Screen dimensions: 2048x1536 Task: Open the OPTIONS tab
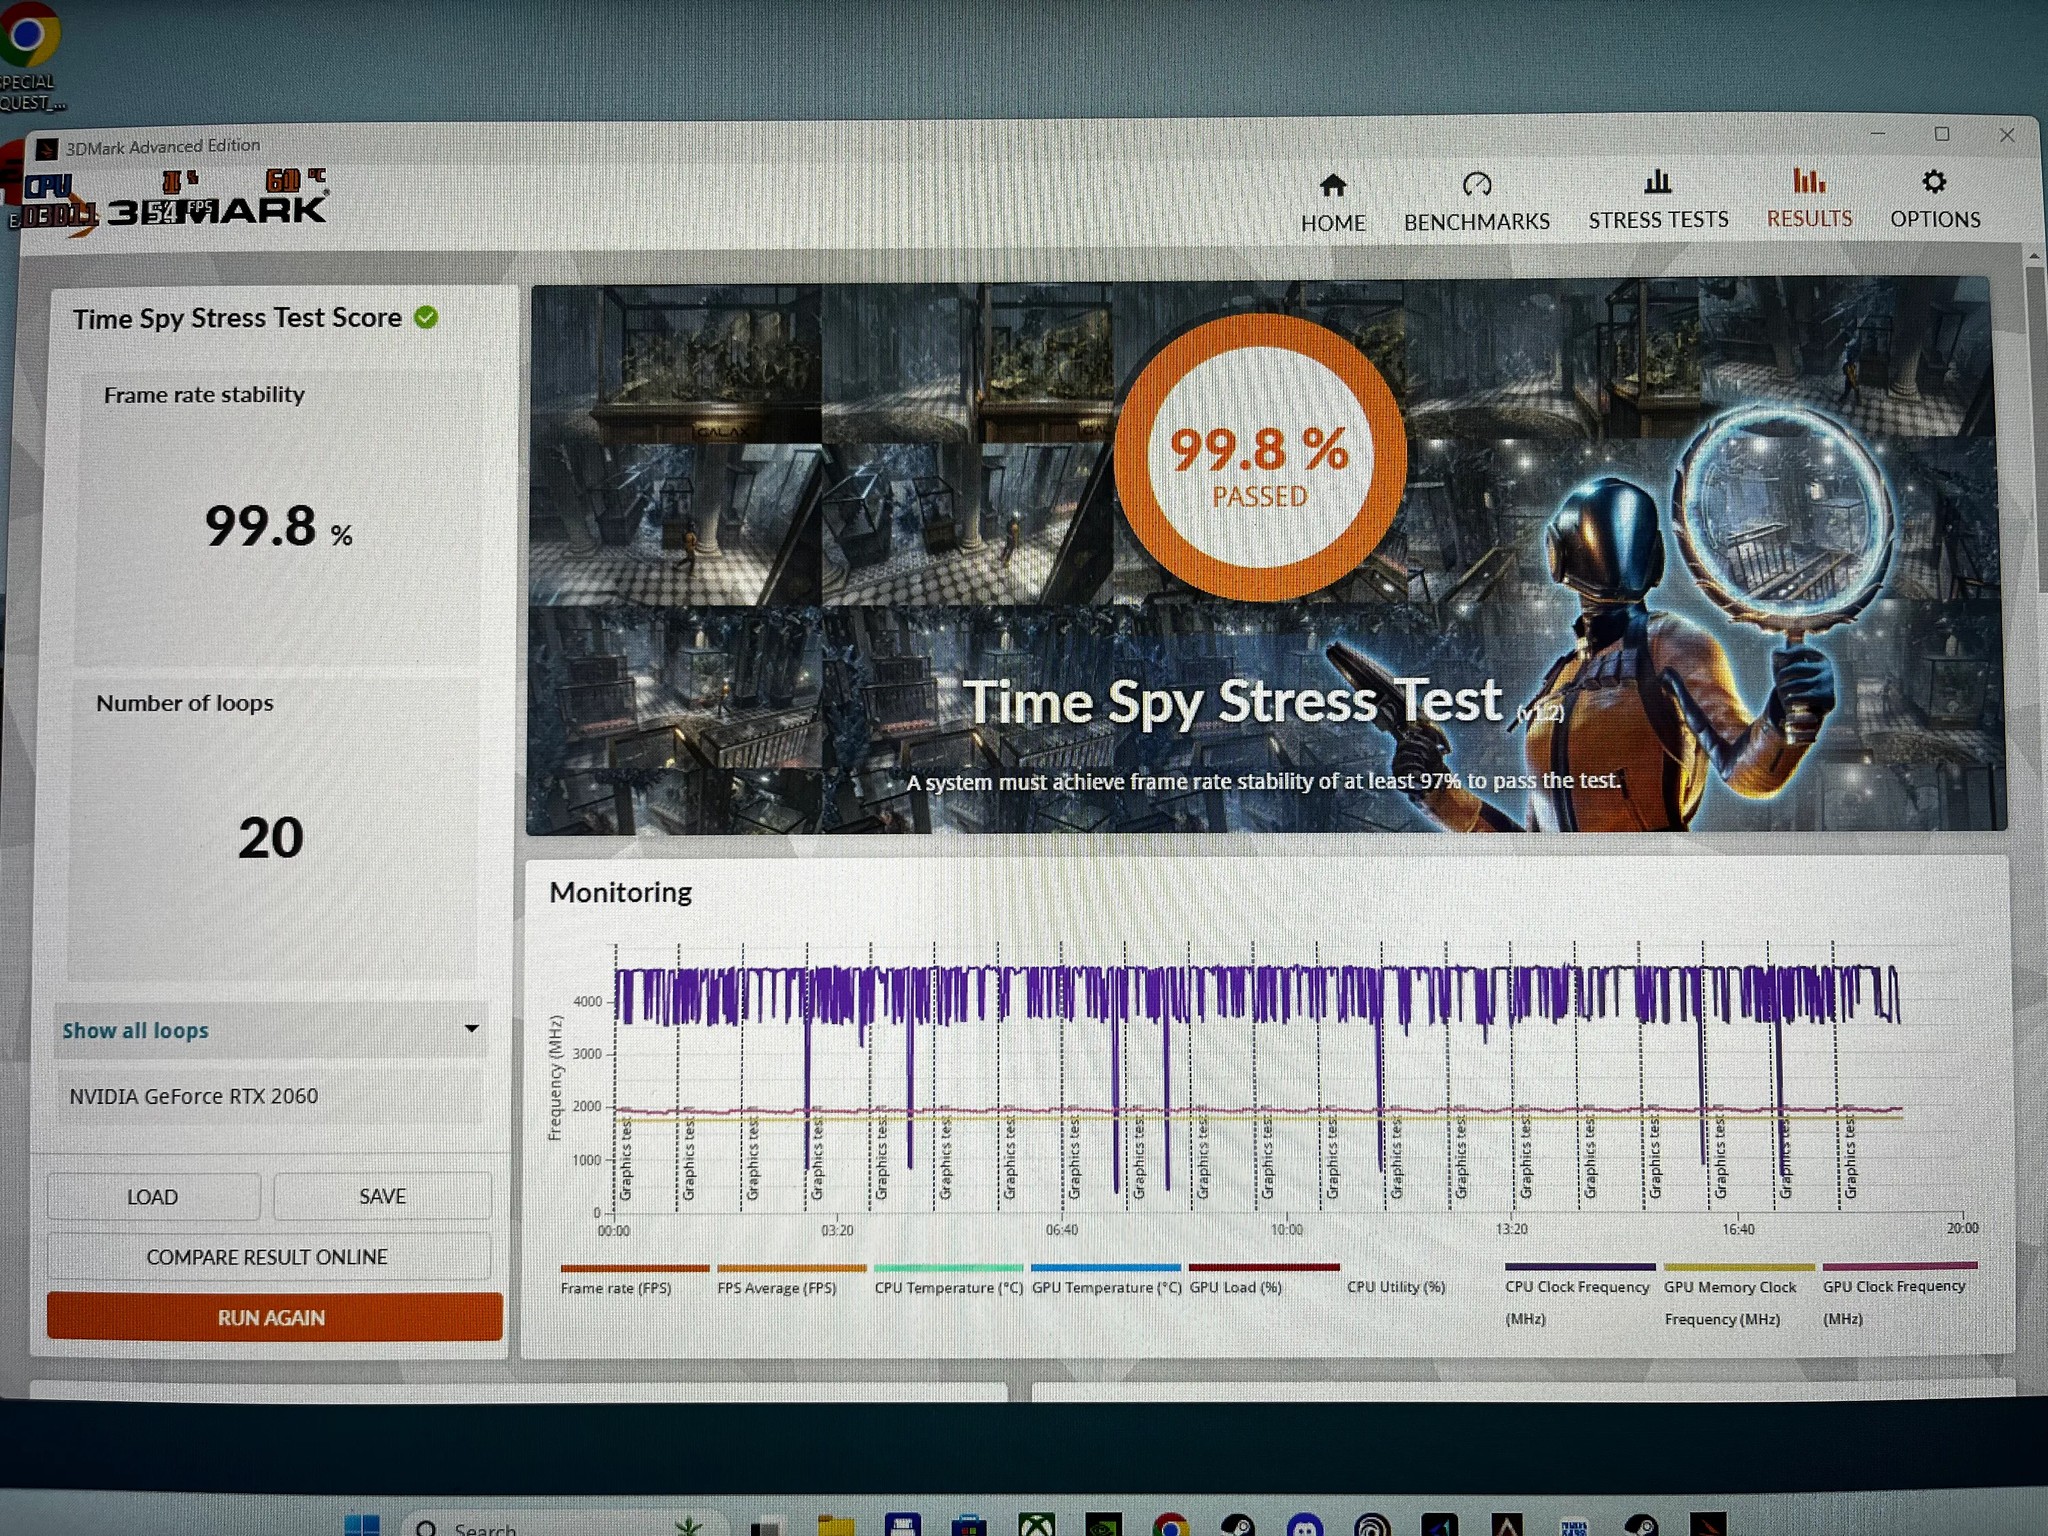point(1935,201)
